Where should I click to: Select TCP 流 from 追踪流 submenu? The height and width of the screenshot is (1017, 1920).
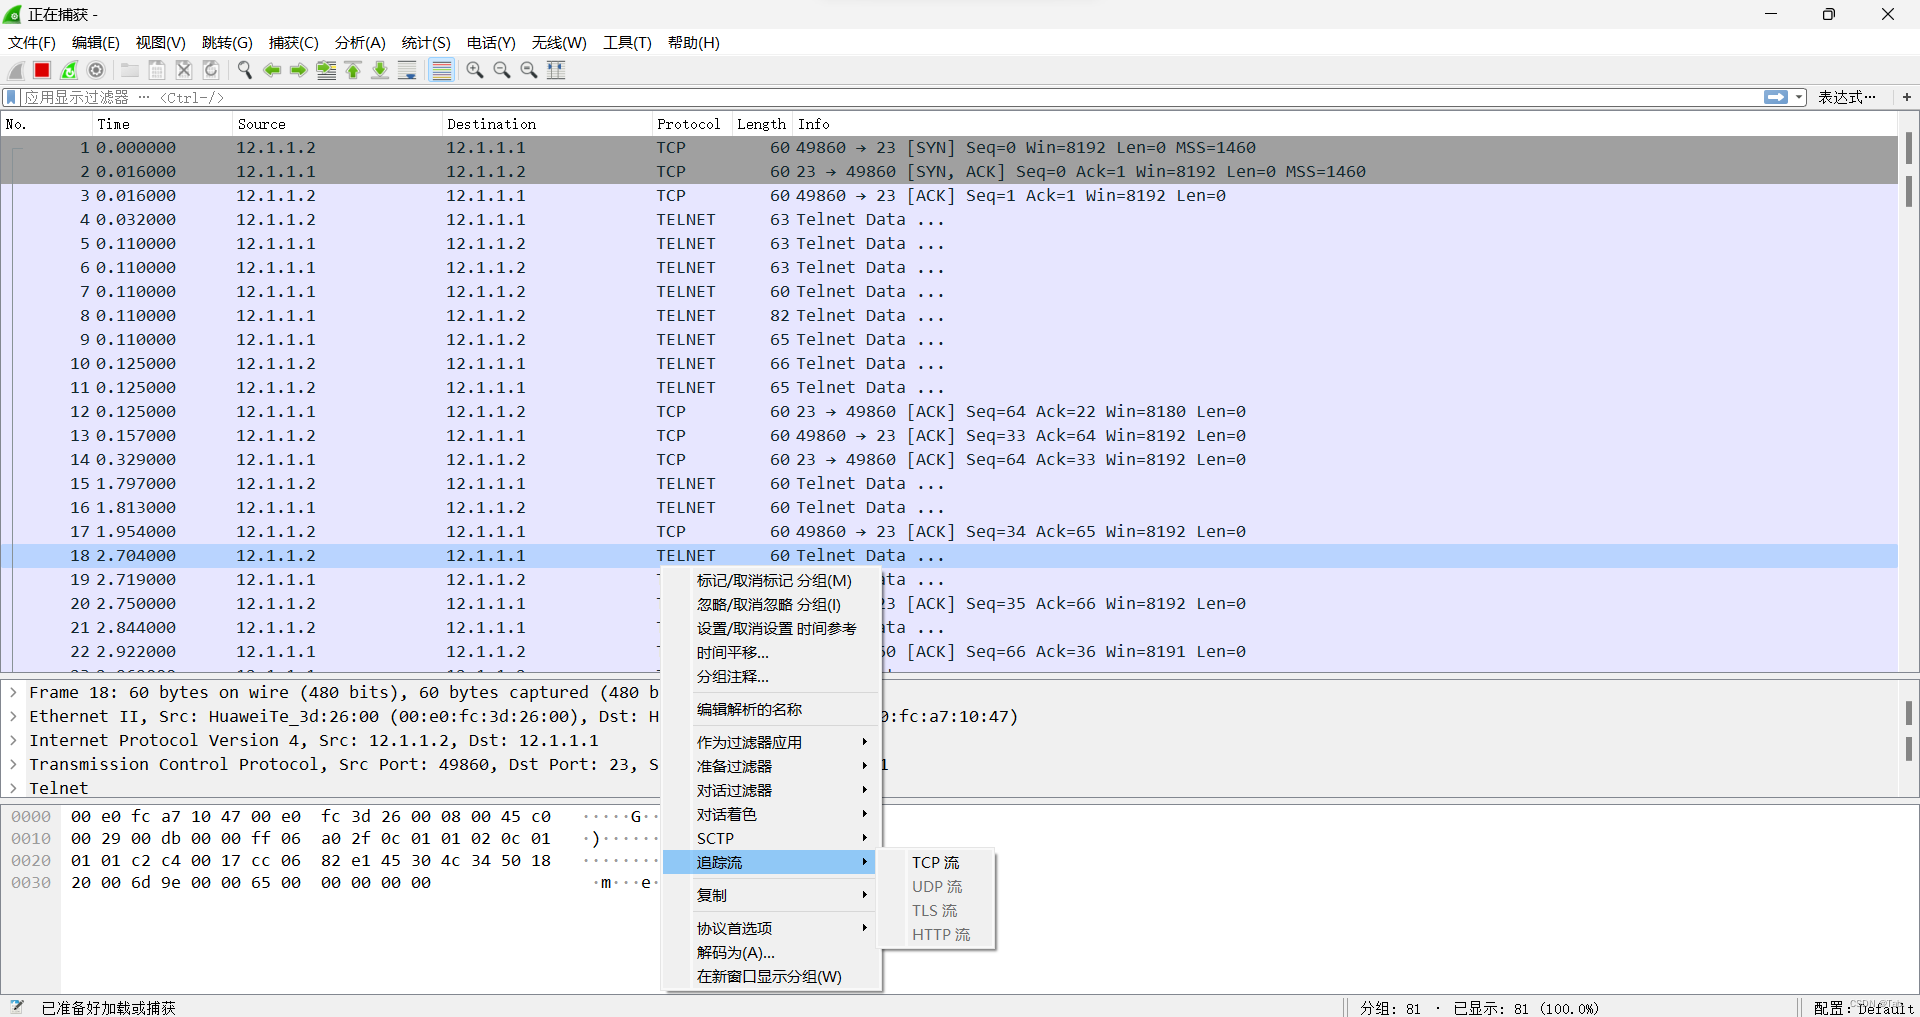pos(934,861)
